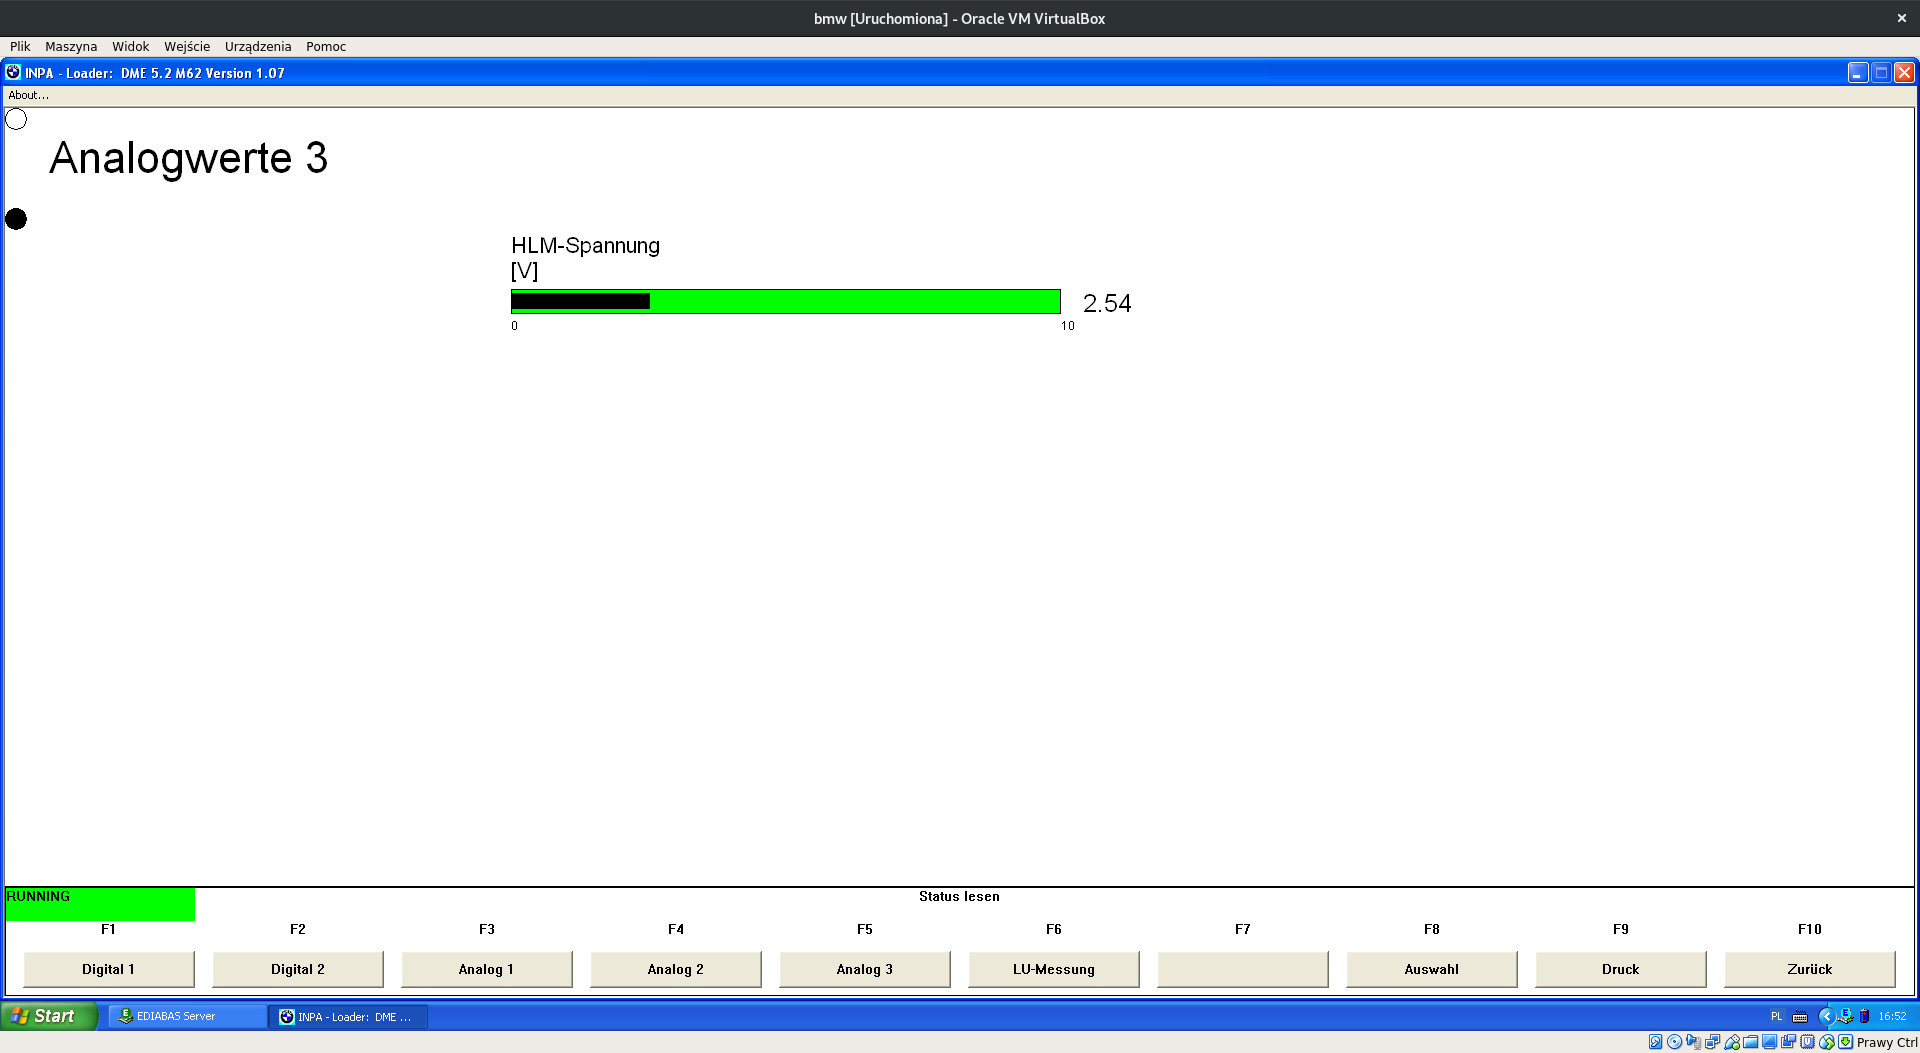Viewport: 1920px width, 1053px height.
Task: Click the keyboard icon in the language bar
Action: point(1800,1017)
